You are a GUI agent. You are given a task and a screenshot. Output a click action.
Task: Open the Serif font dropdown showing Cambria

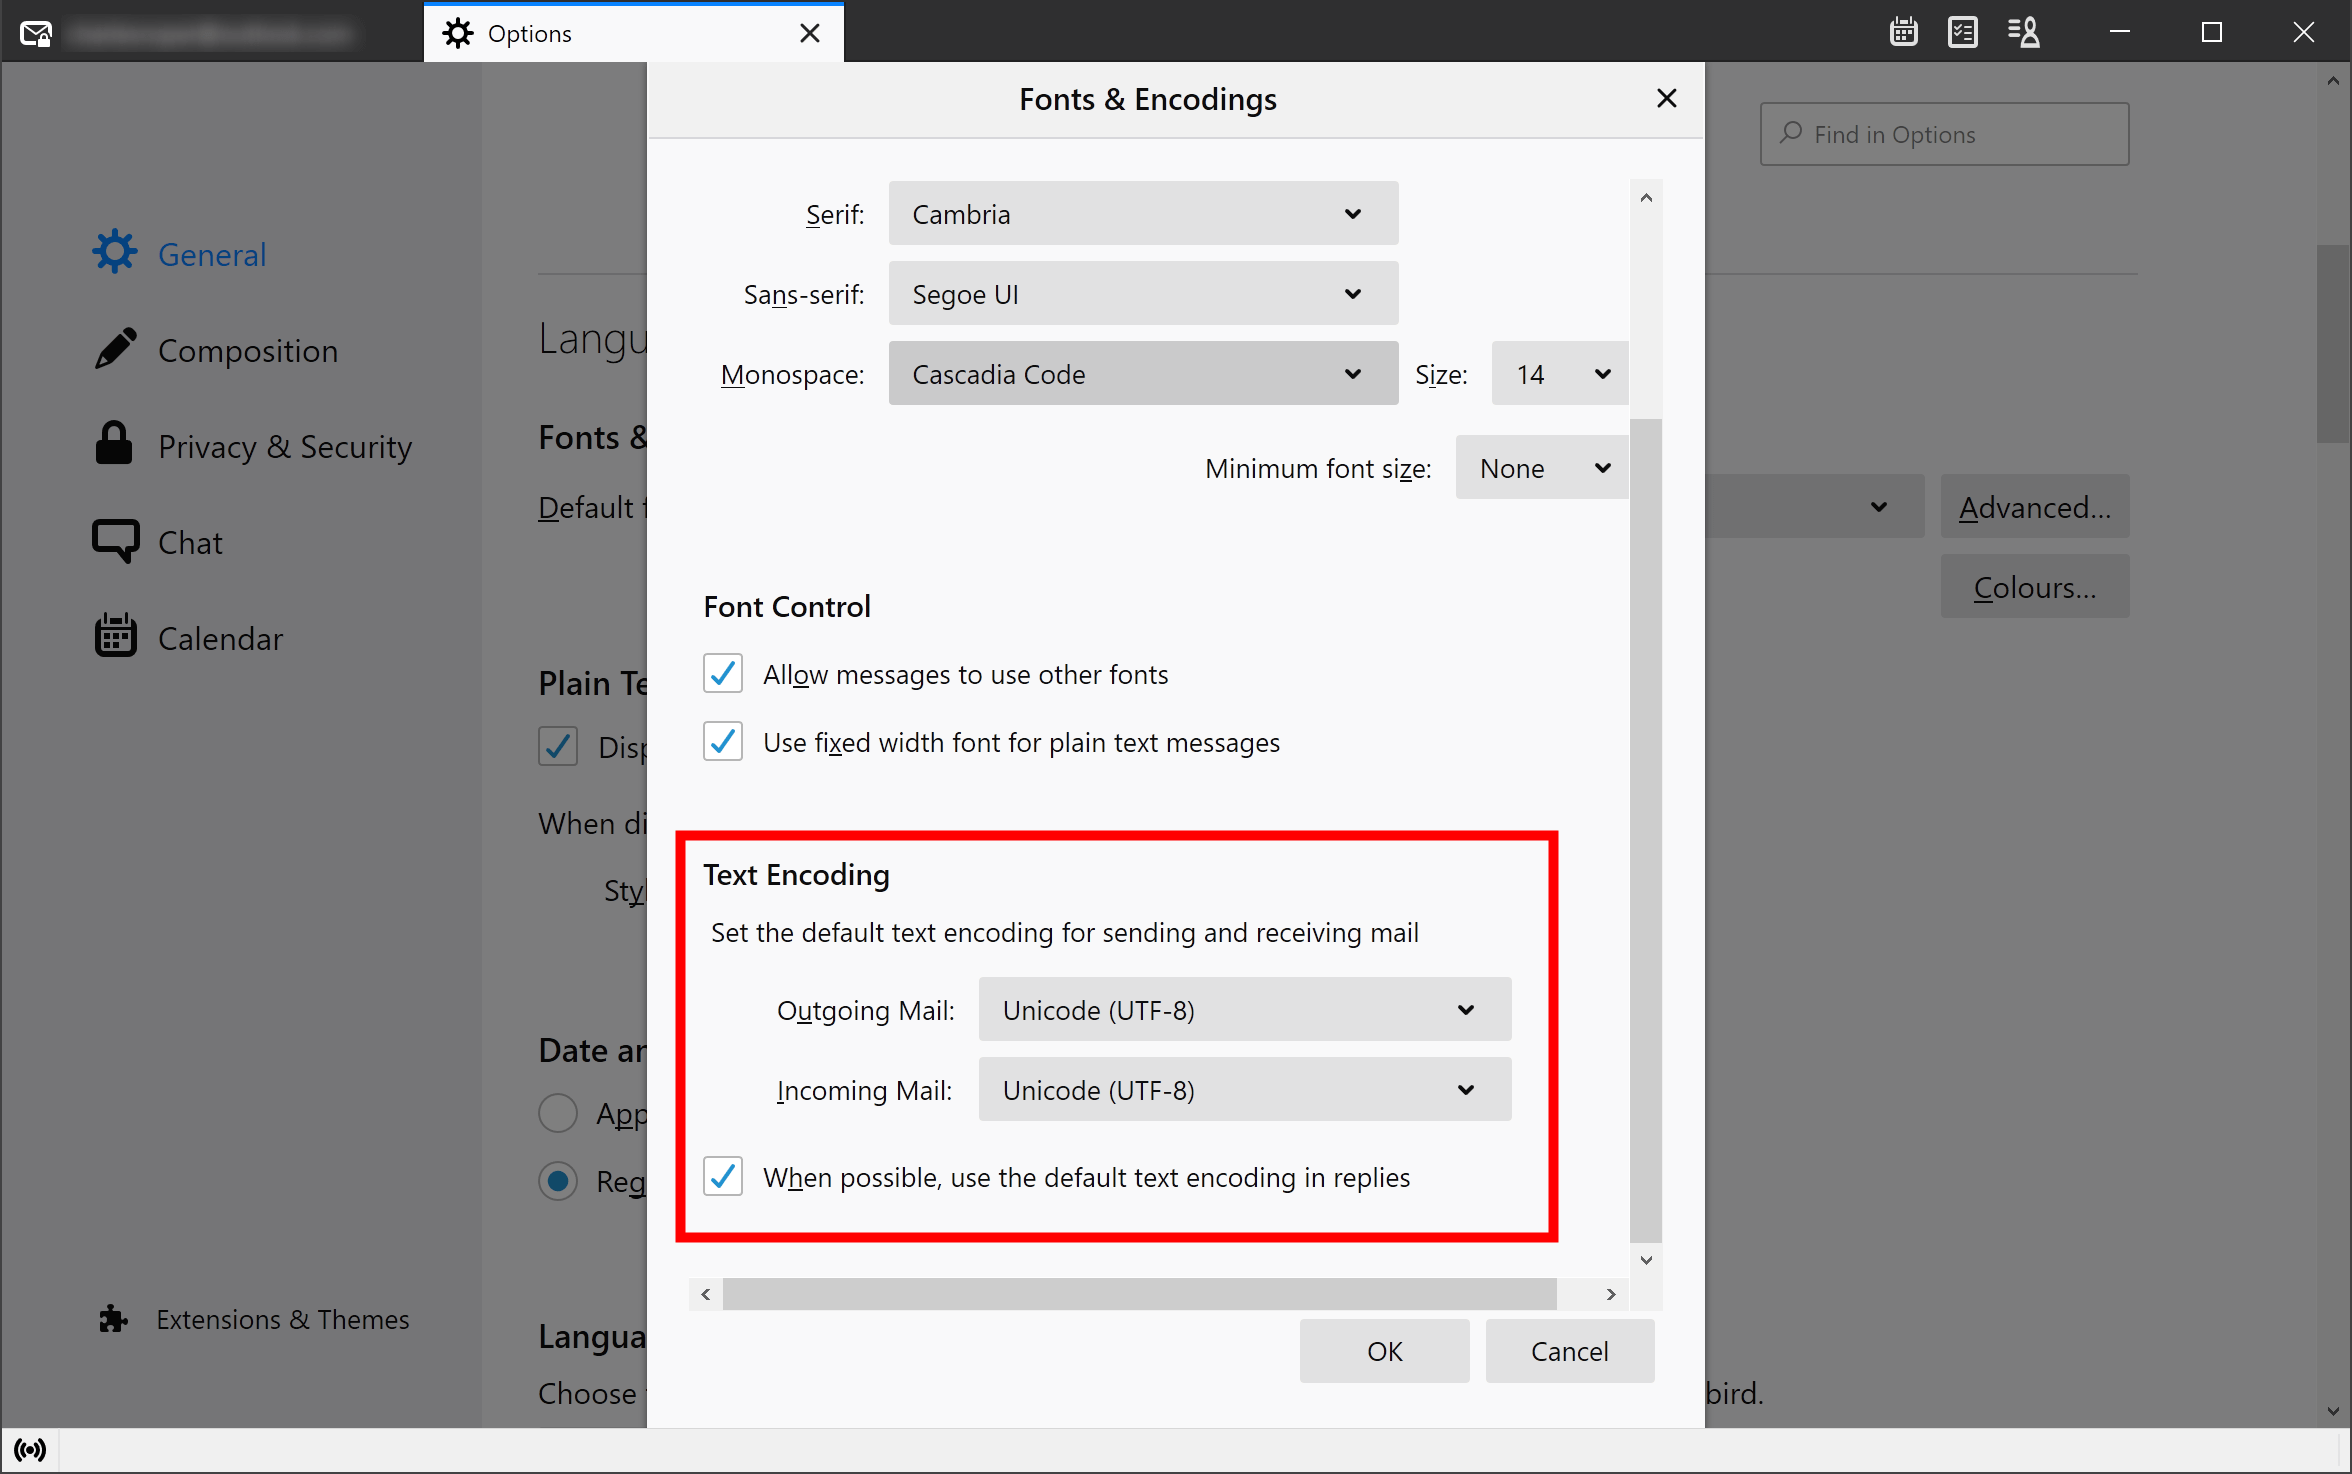coord(1142,213)
